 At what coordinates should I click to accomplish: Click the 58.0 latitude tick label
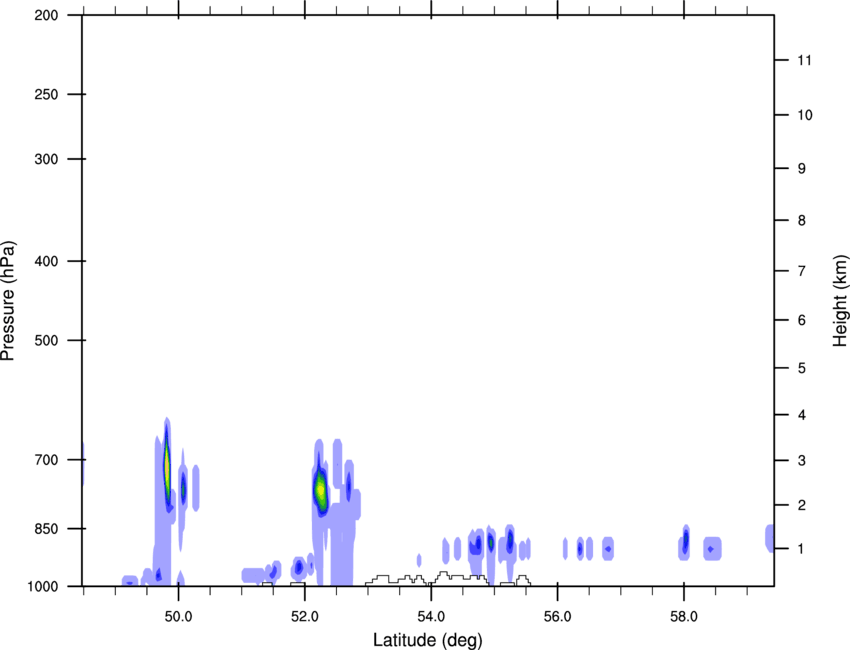(684, 617)
